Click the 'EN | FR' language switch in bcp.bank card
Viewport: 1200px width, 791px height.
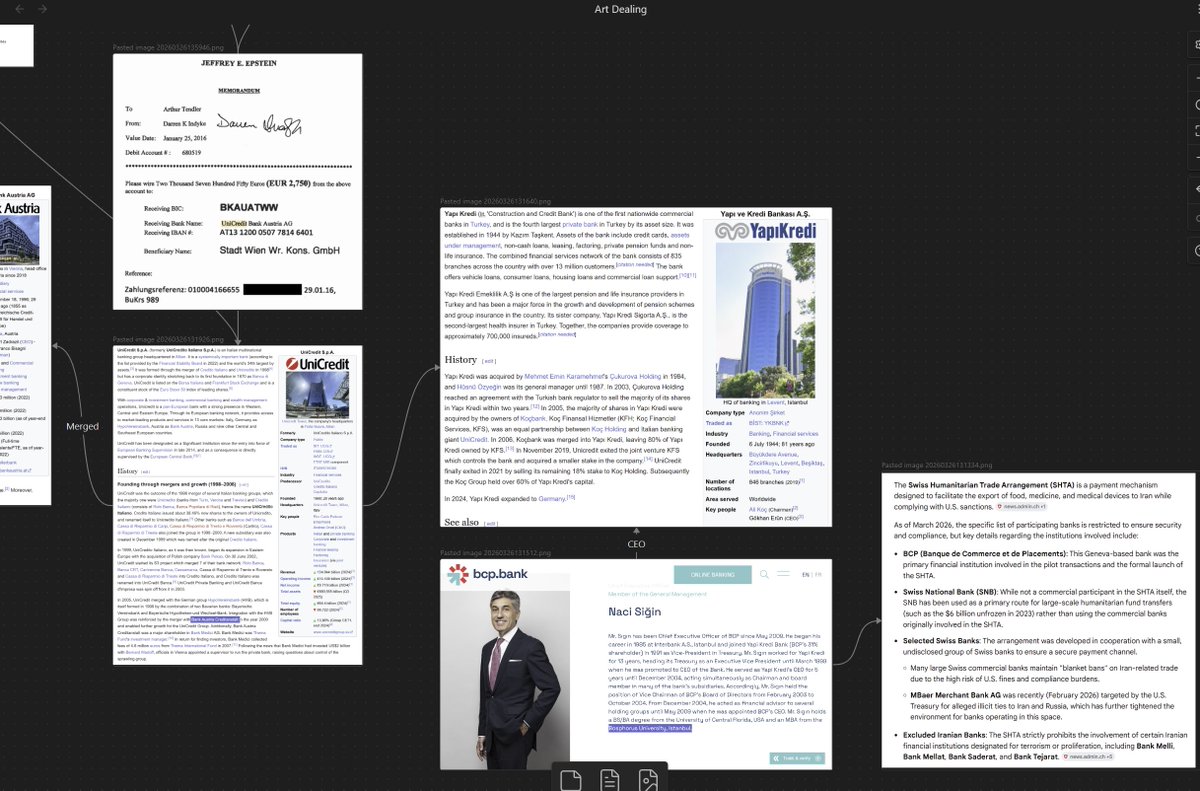[812, 575]
